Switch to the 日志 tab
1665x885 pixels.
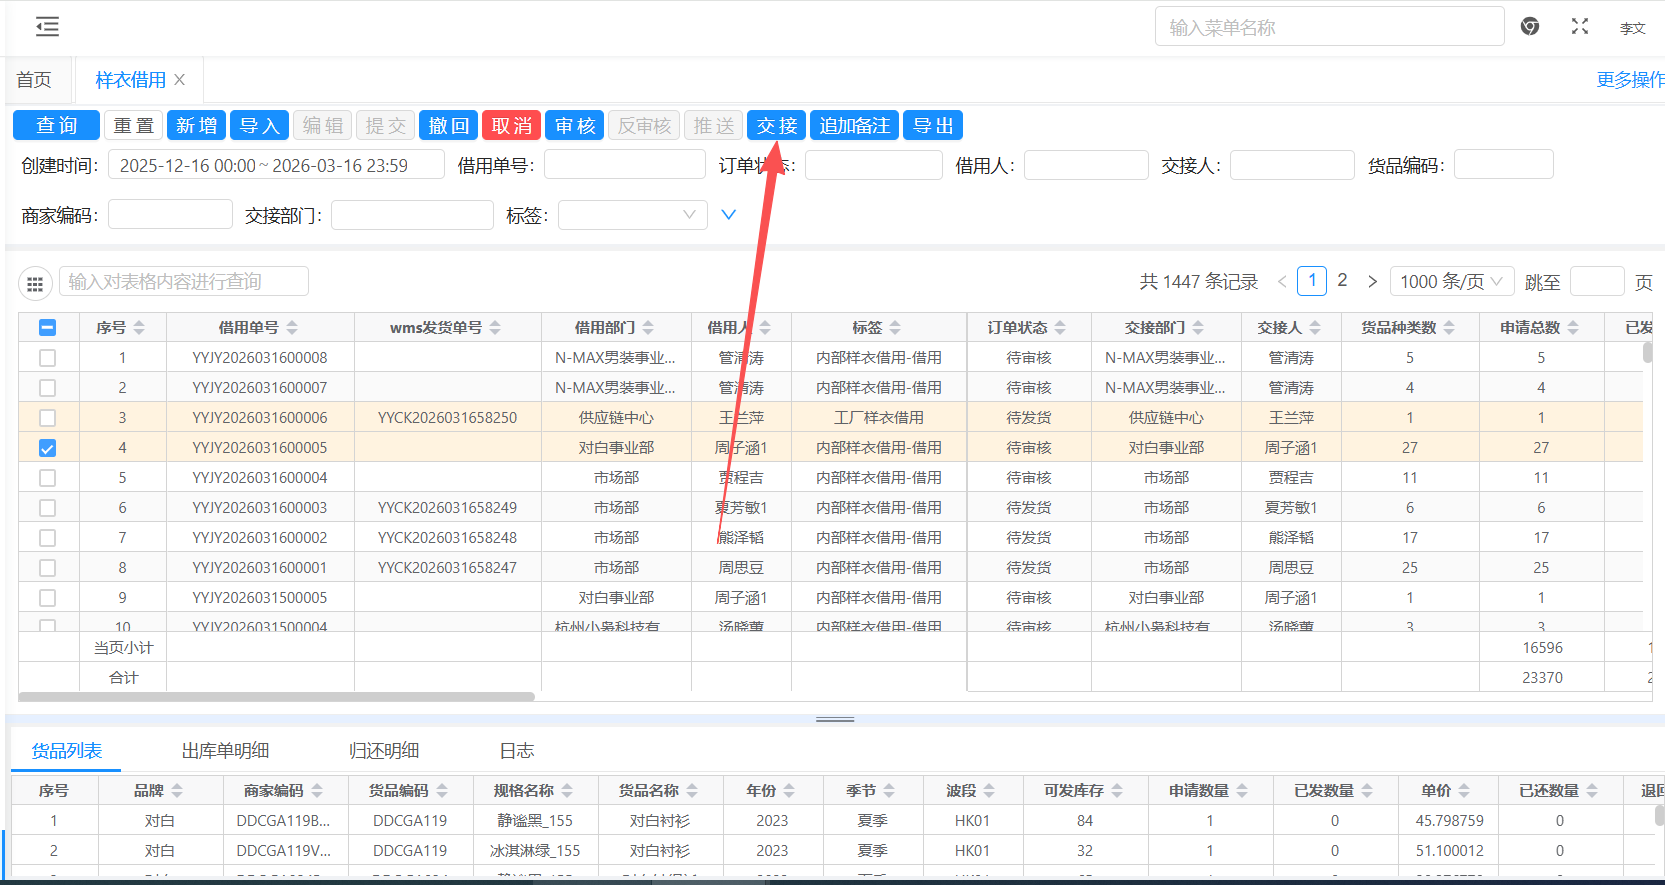[x=516, y=751]
